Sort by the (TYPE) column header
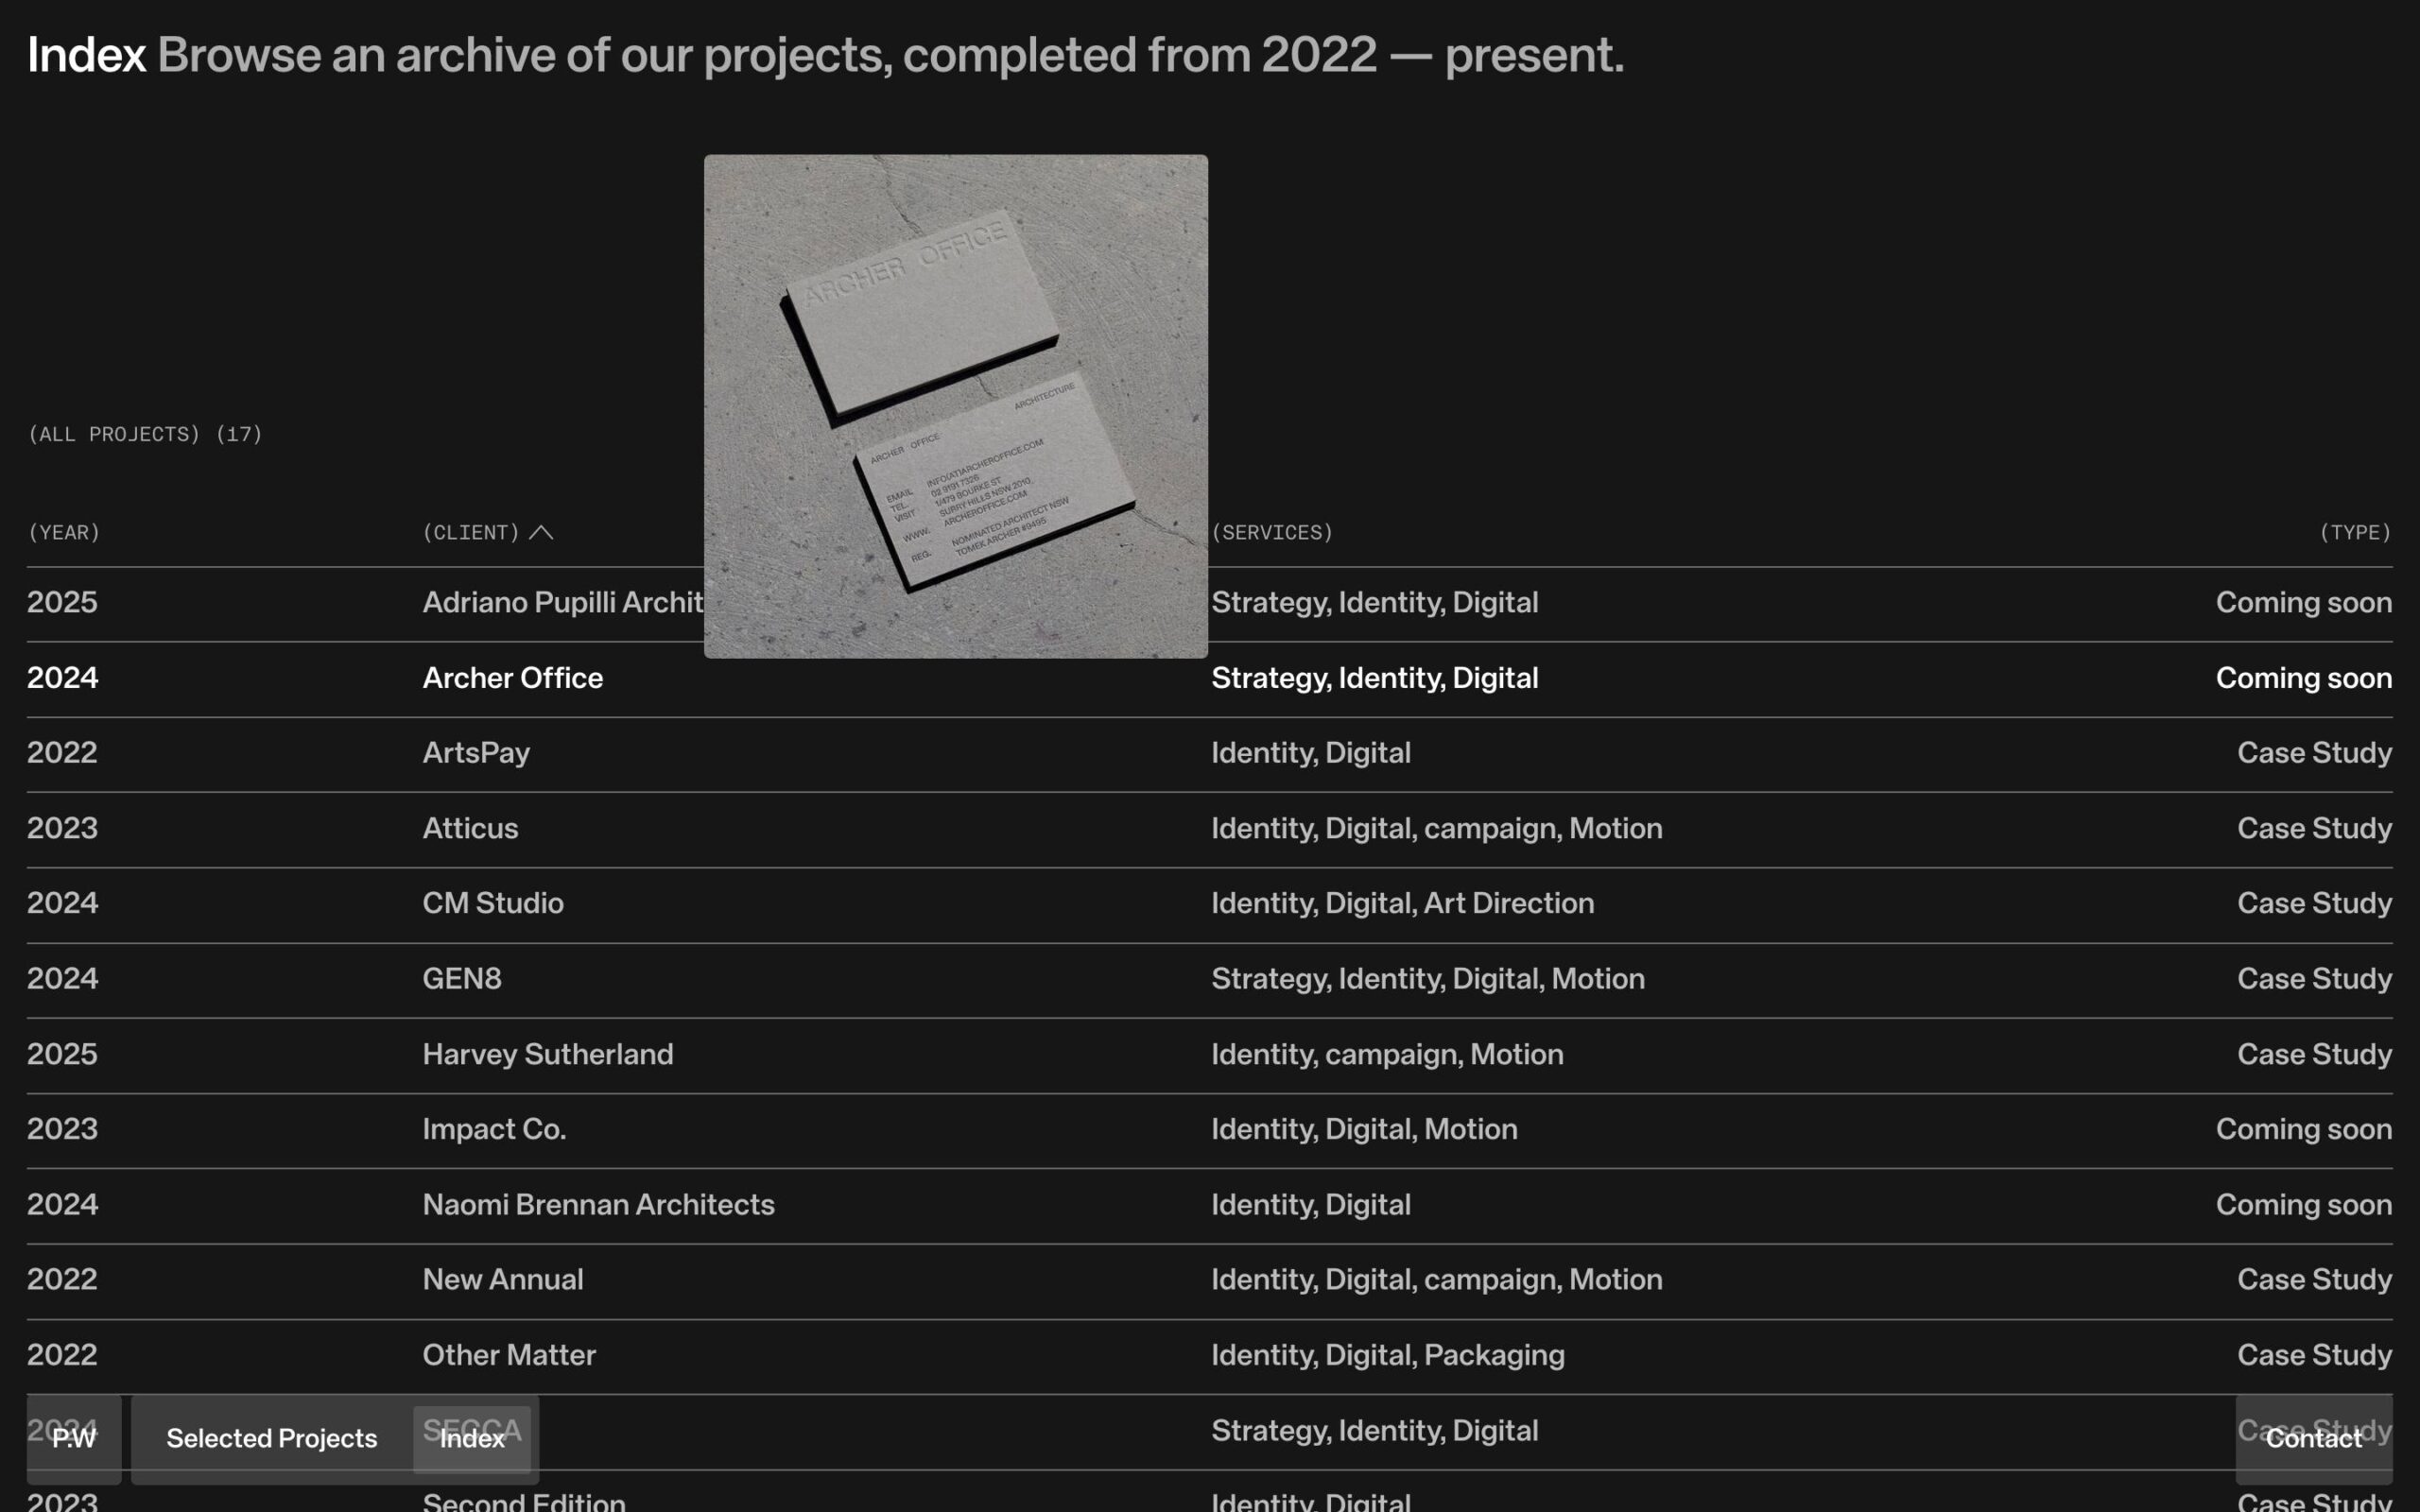The image size is (2420, 1512). [2355, 532]
